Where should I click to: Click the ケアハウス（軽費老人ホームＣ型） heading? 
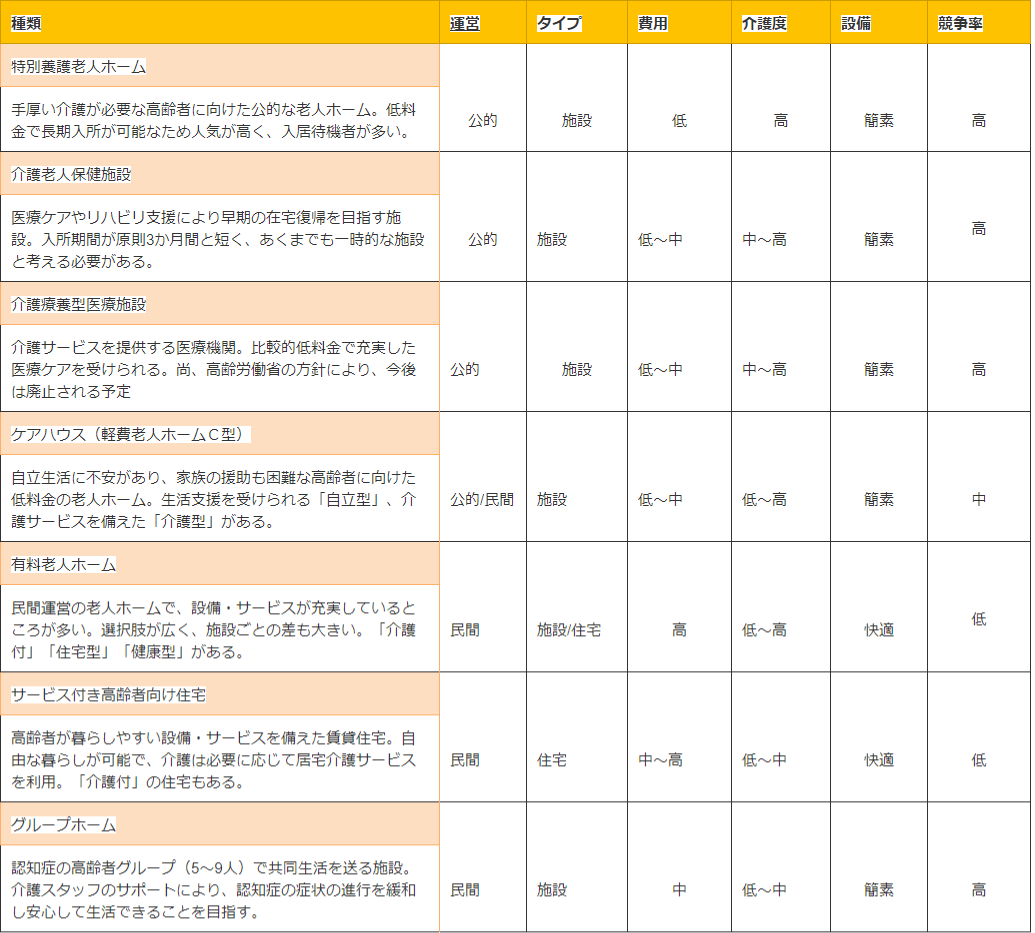pyautogui.click(x=131, y=434)
